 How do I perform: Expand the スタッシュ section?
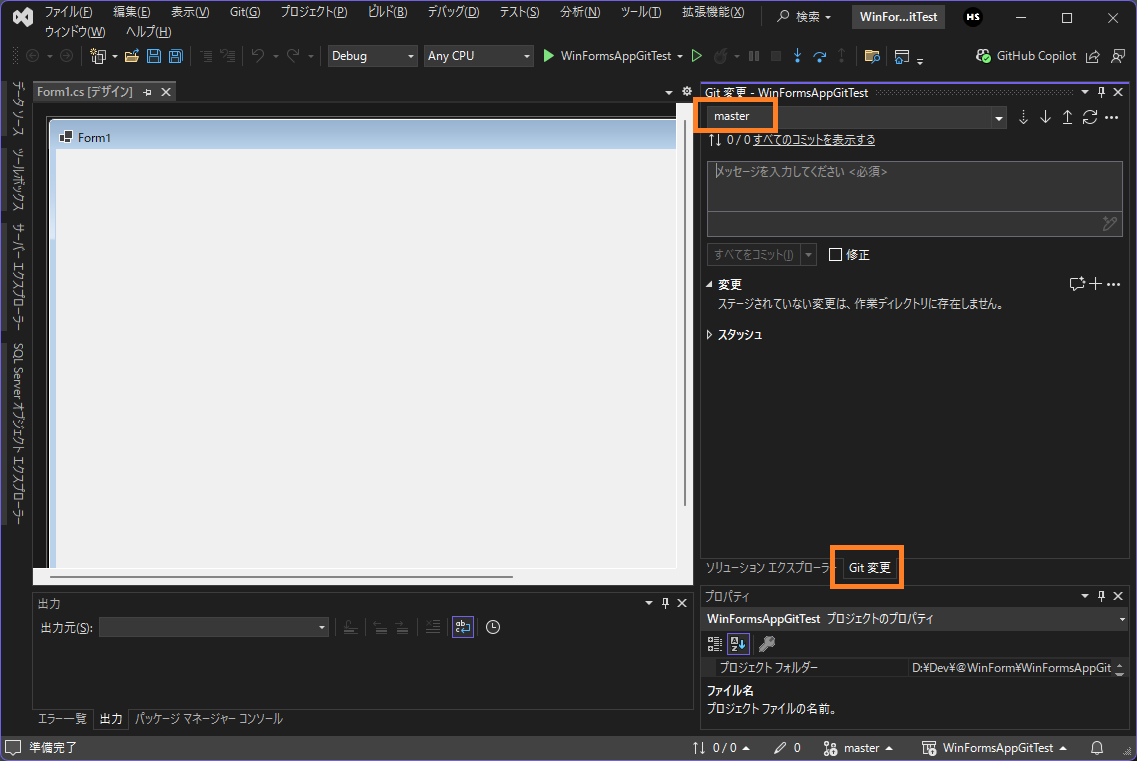[x=710, y=336]
